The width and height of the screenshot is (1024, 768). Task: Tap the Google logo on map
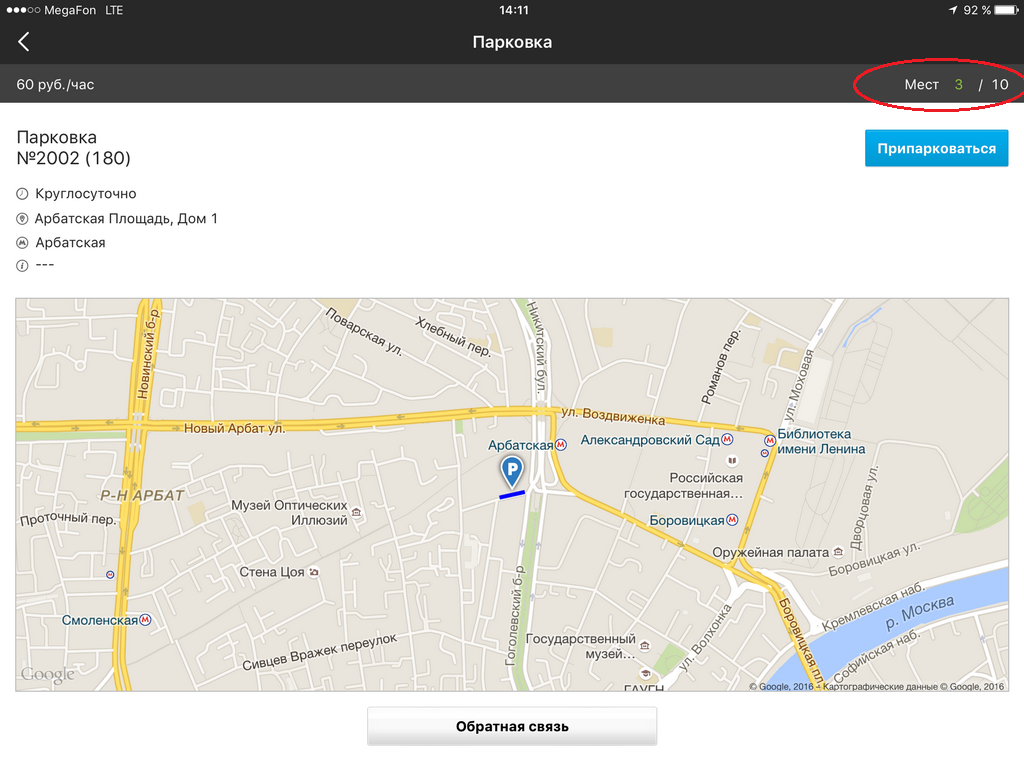47,675
